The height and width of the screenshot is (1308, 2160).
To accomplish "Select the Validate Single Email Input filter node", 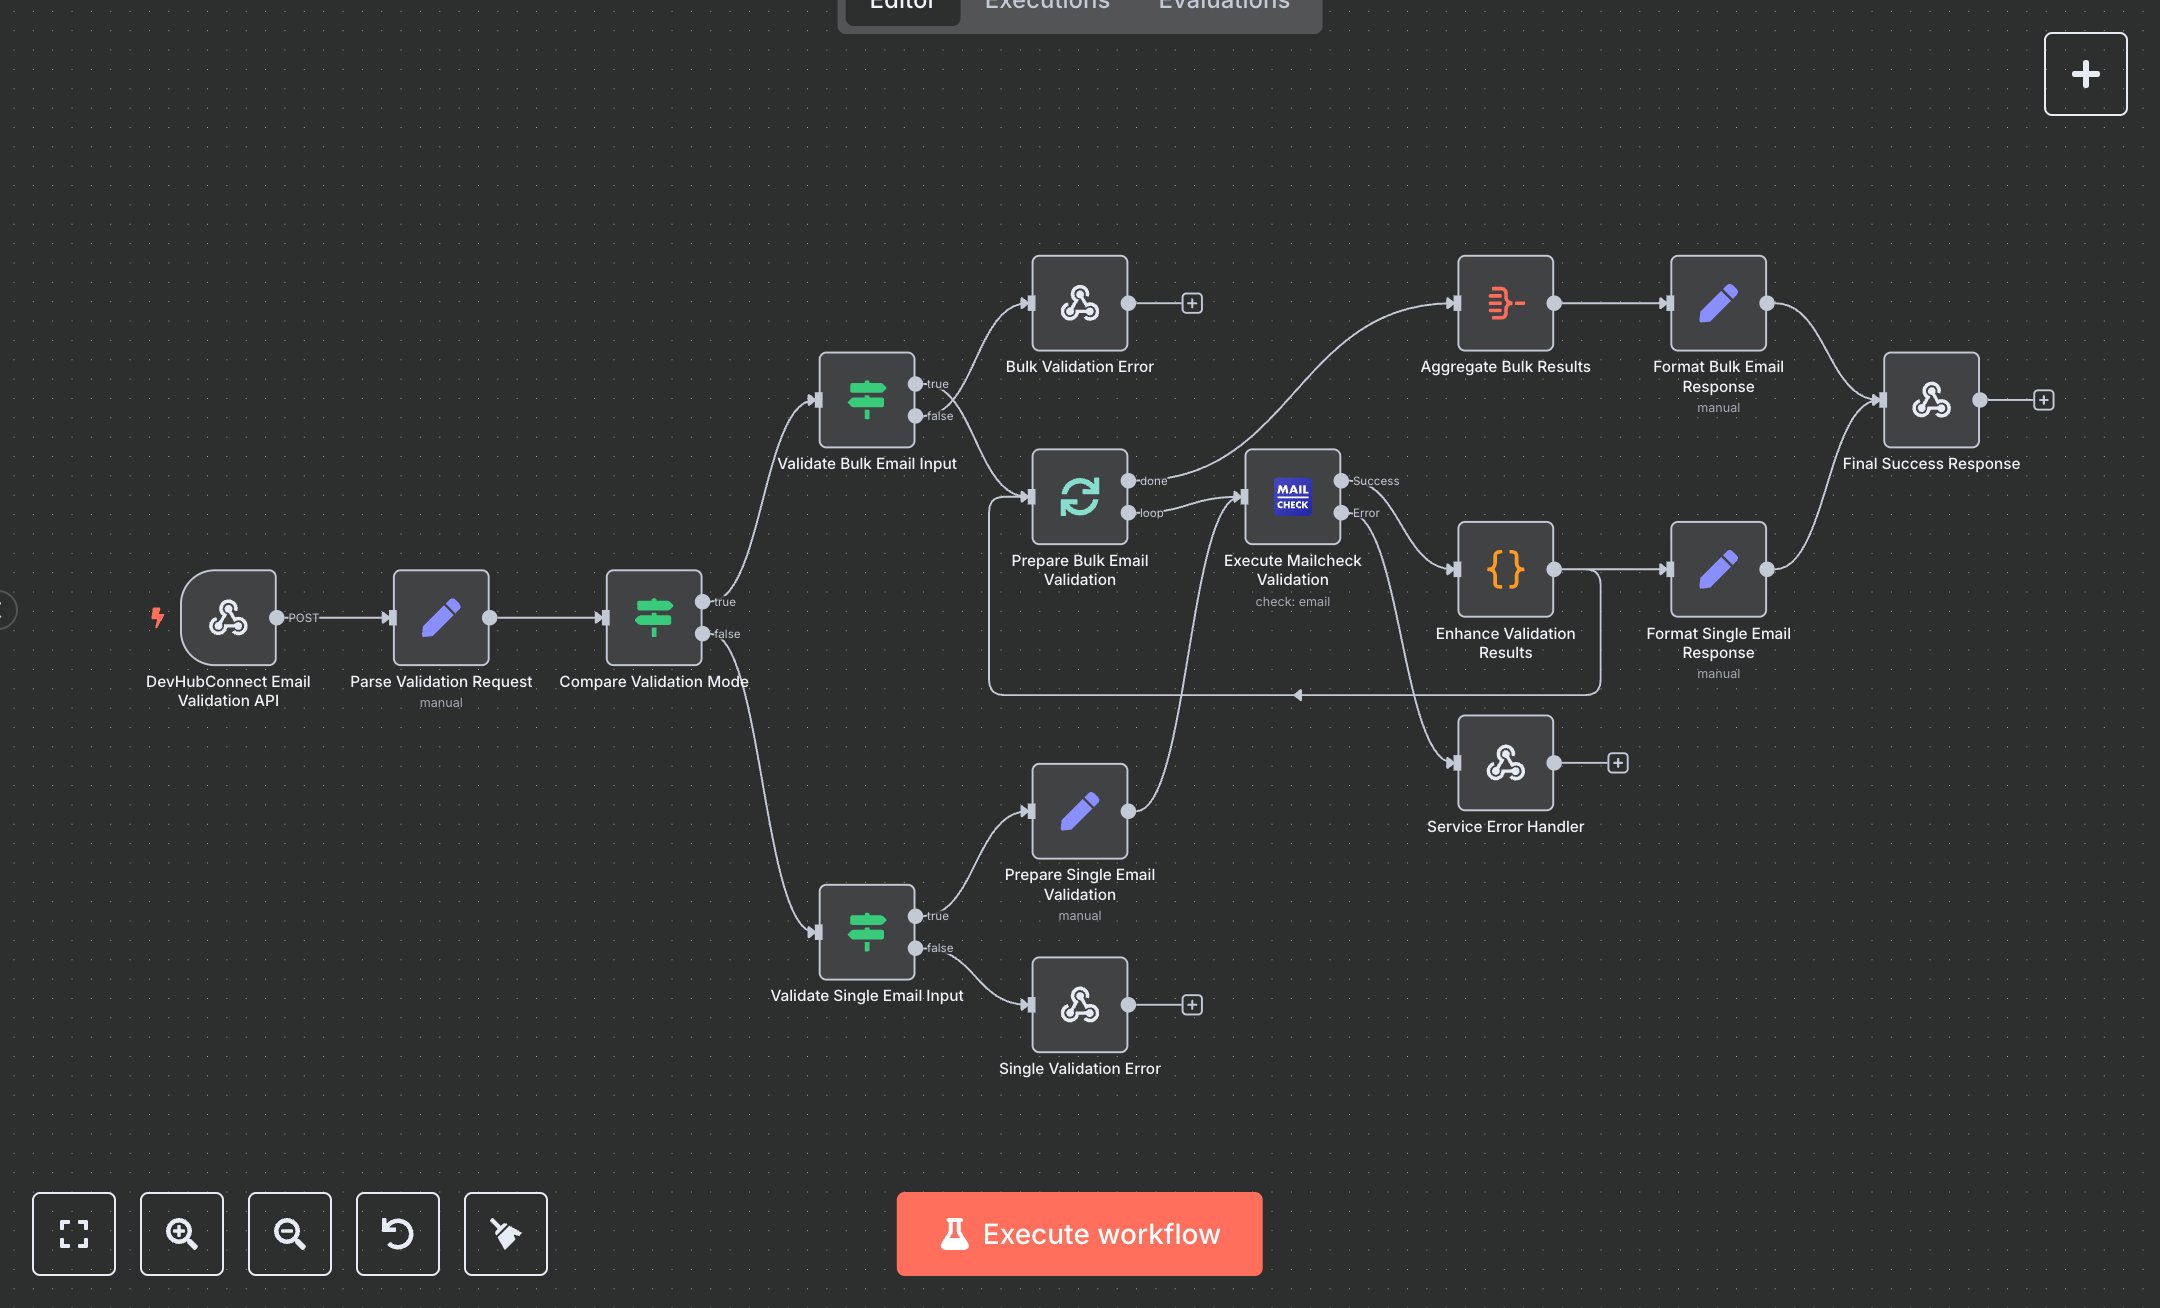I will tap(866, 932).
